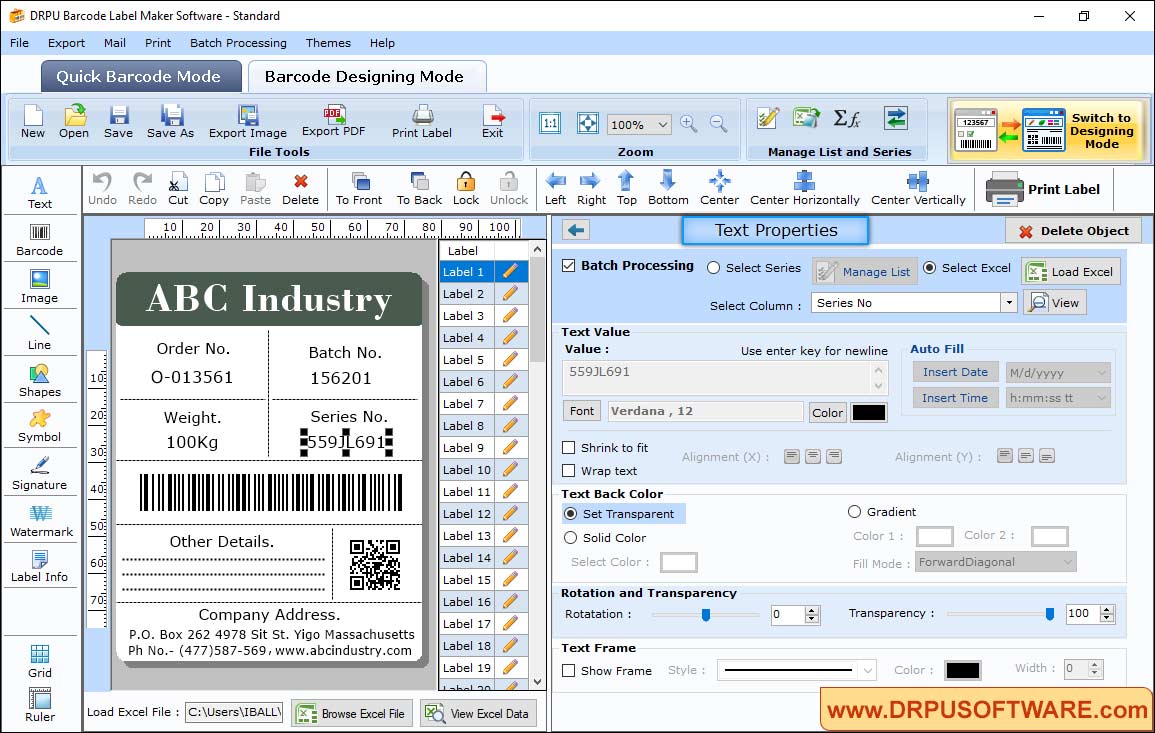1155x733 pixels.
Task: Open Label Info in sidebar
Action: 40,567
